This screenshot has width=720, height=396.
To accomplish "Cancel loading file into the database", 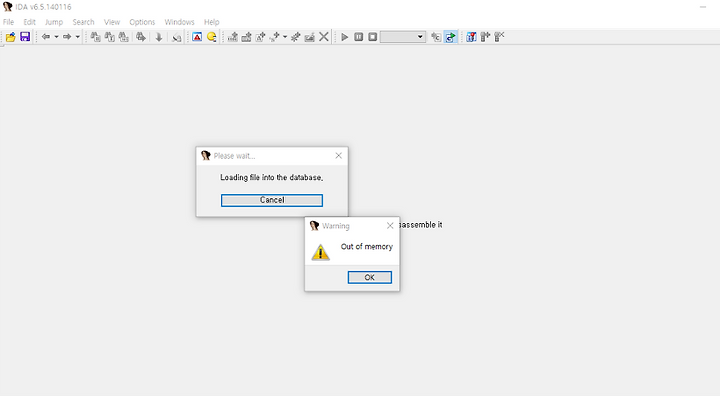I will click(x=272, y=200).
